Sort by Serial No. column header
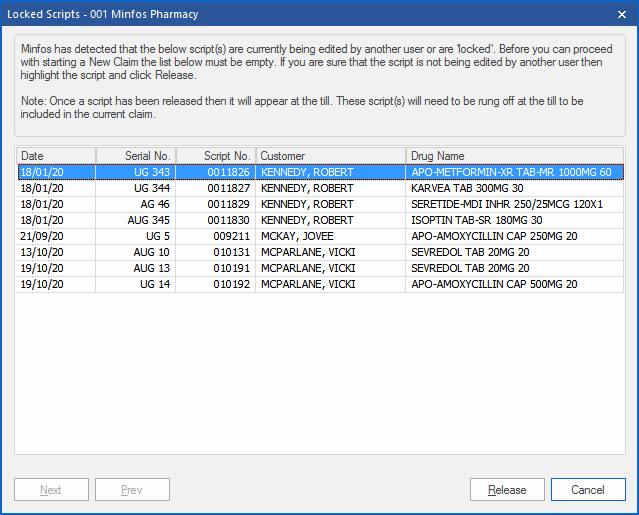The width and height of the screenshot is (639, 515). coord(136,156)
